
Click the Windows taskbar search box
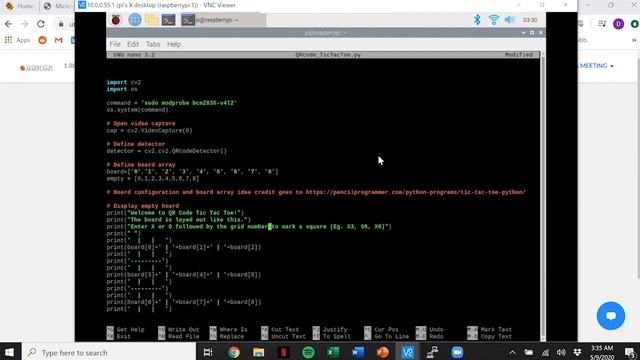(109, 352)
